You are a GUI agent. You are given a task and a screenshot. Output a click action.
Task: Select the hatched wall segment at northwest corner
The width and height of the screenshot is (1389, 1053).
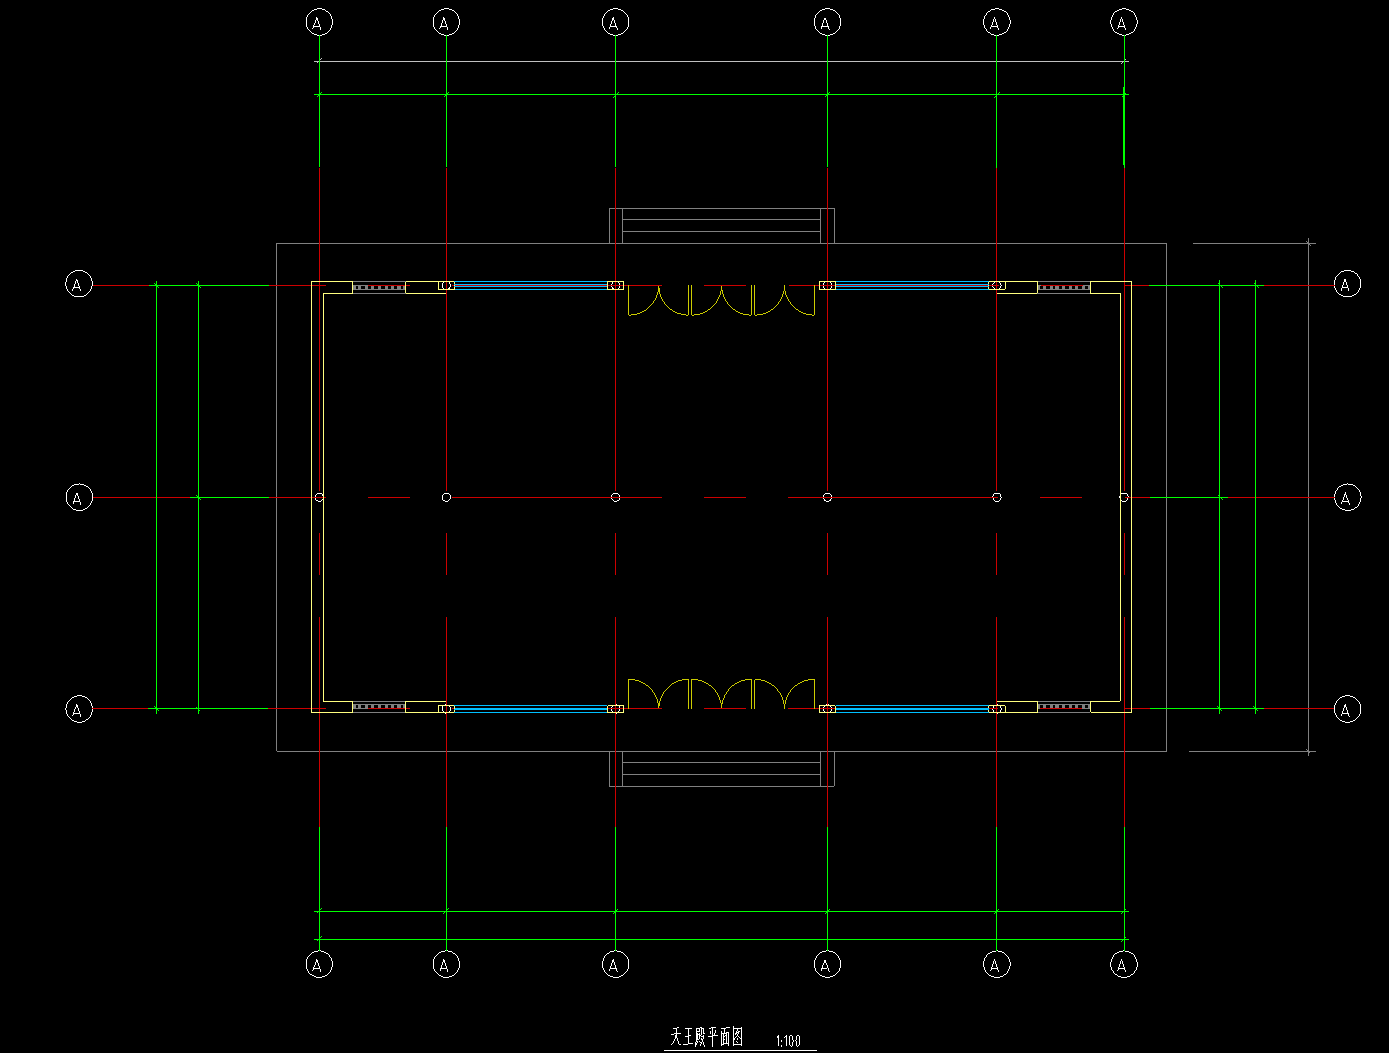pyautogui.click(x=379, y=288)
